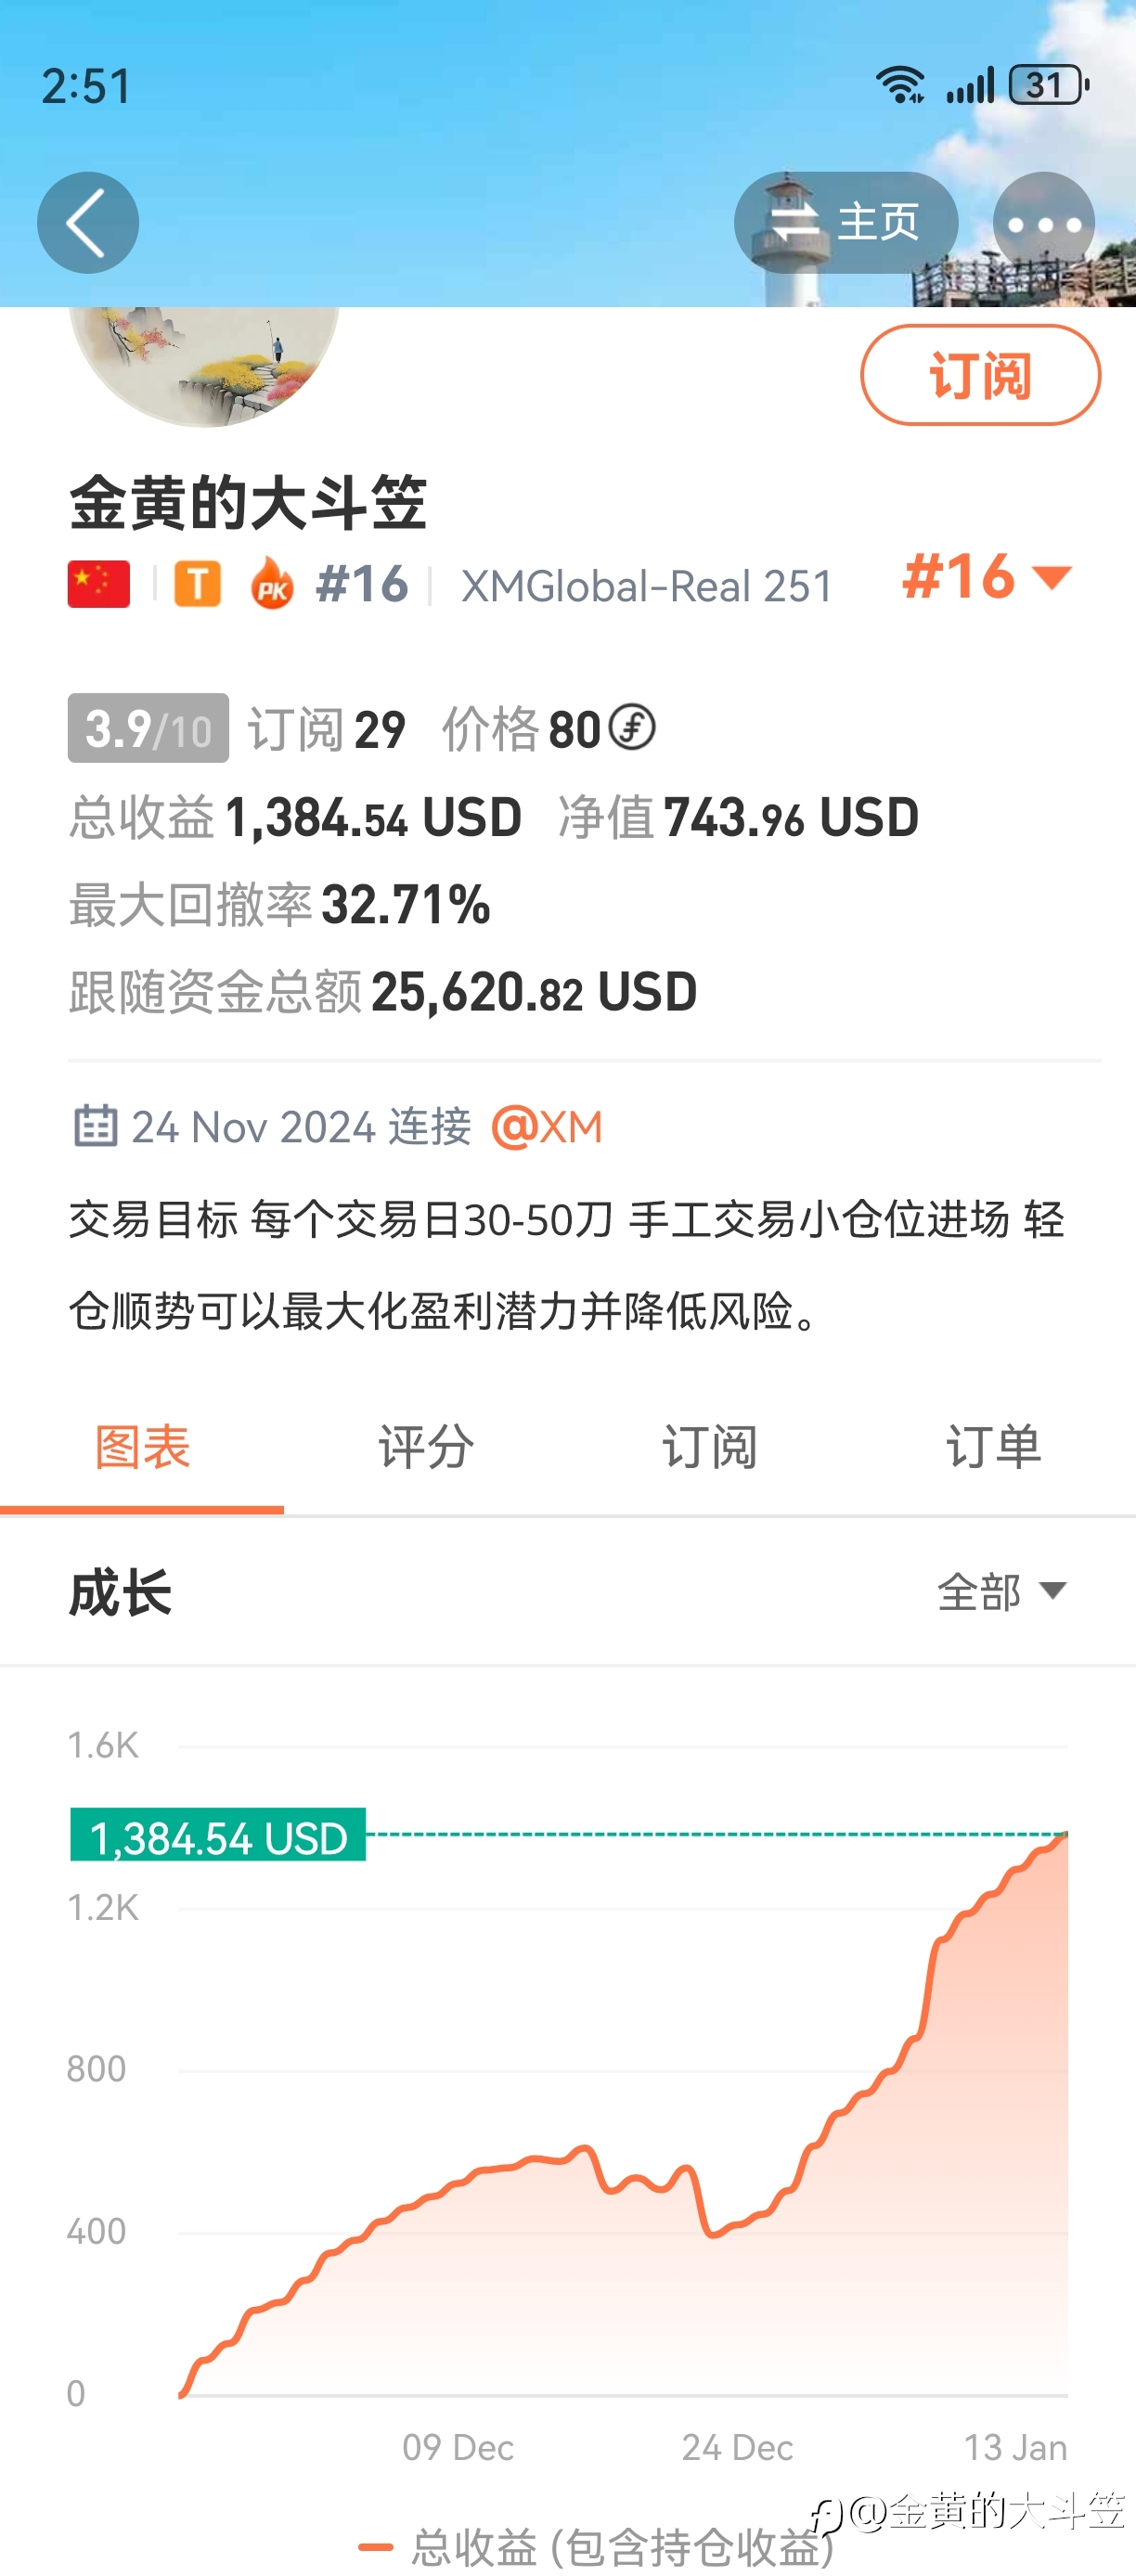Tap the calendar icon beside connection date

(x=96, y=1125)
